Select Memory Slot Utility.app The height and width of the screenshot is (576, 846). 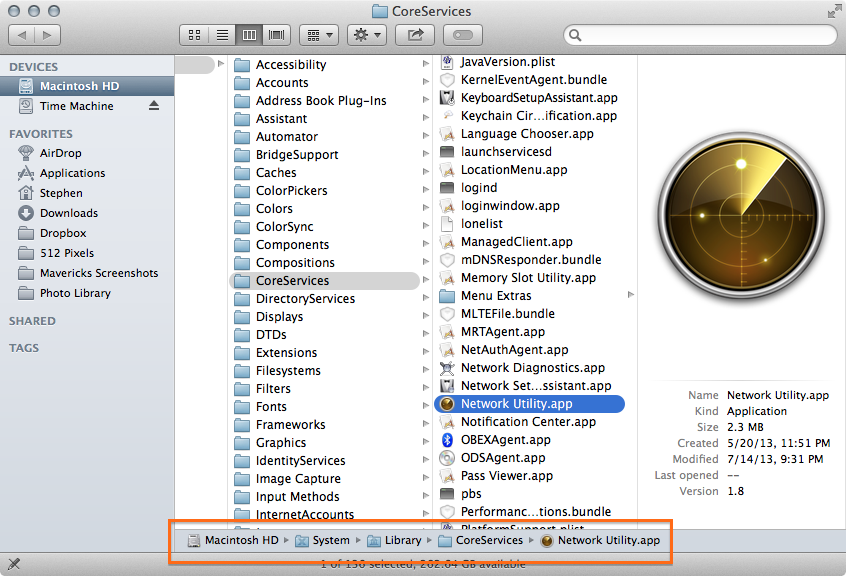pyautogui.click(x=531, y=278)
